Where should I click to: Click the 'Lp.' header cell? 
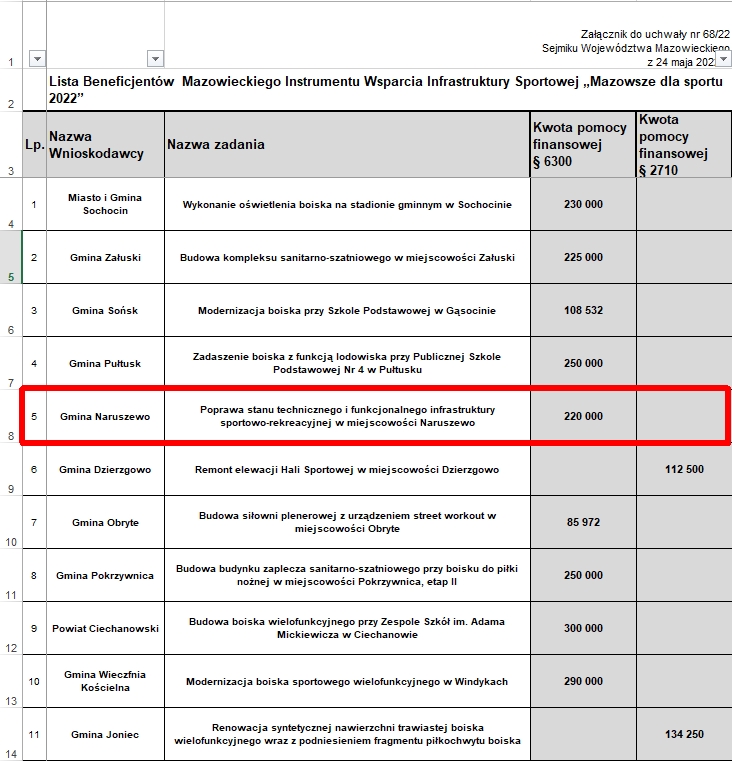coord(34,145)
